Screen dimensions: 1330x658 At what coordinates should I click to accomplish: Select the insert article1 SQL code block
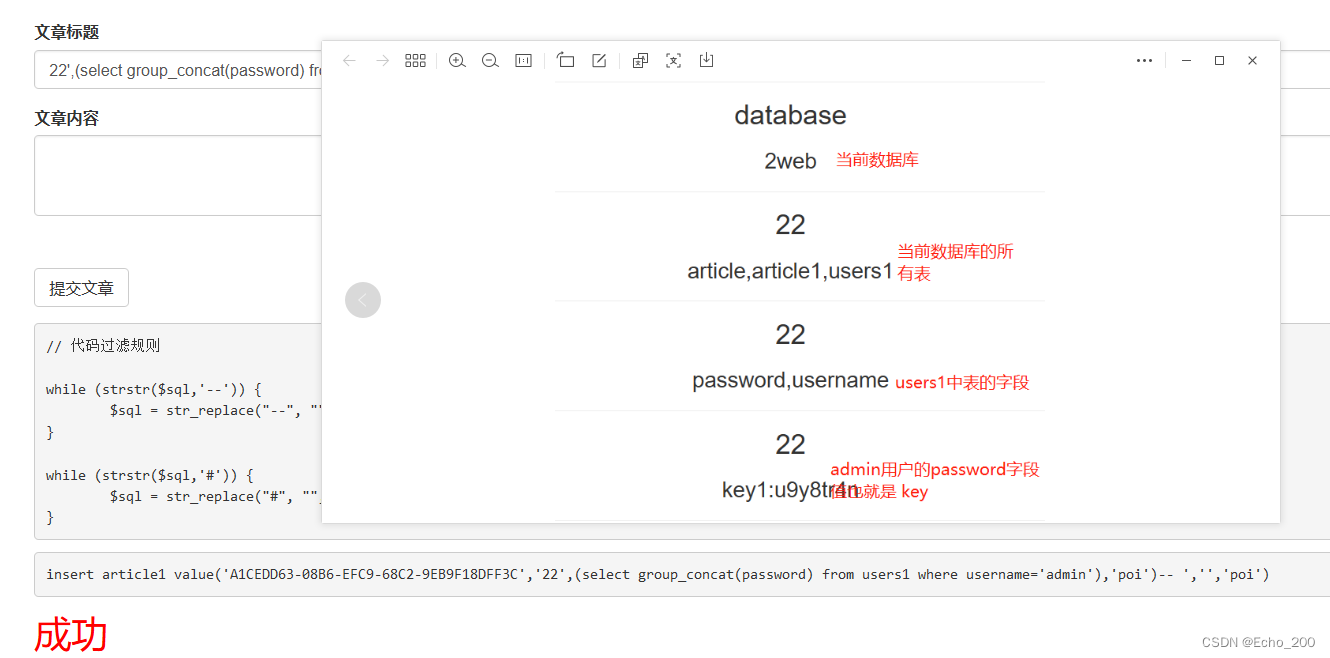(660, 574)
